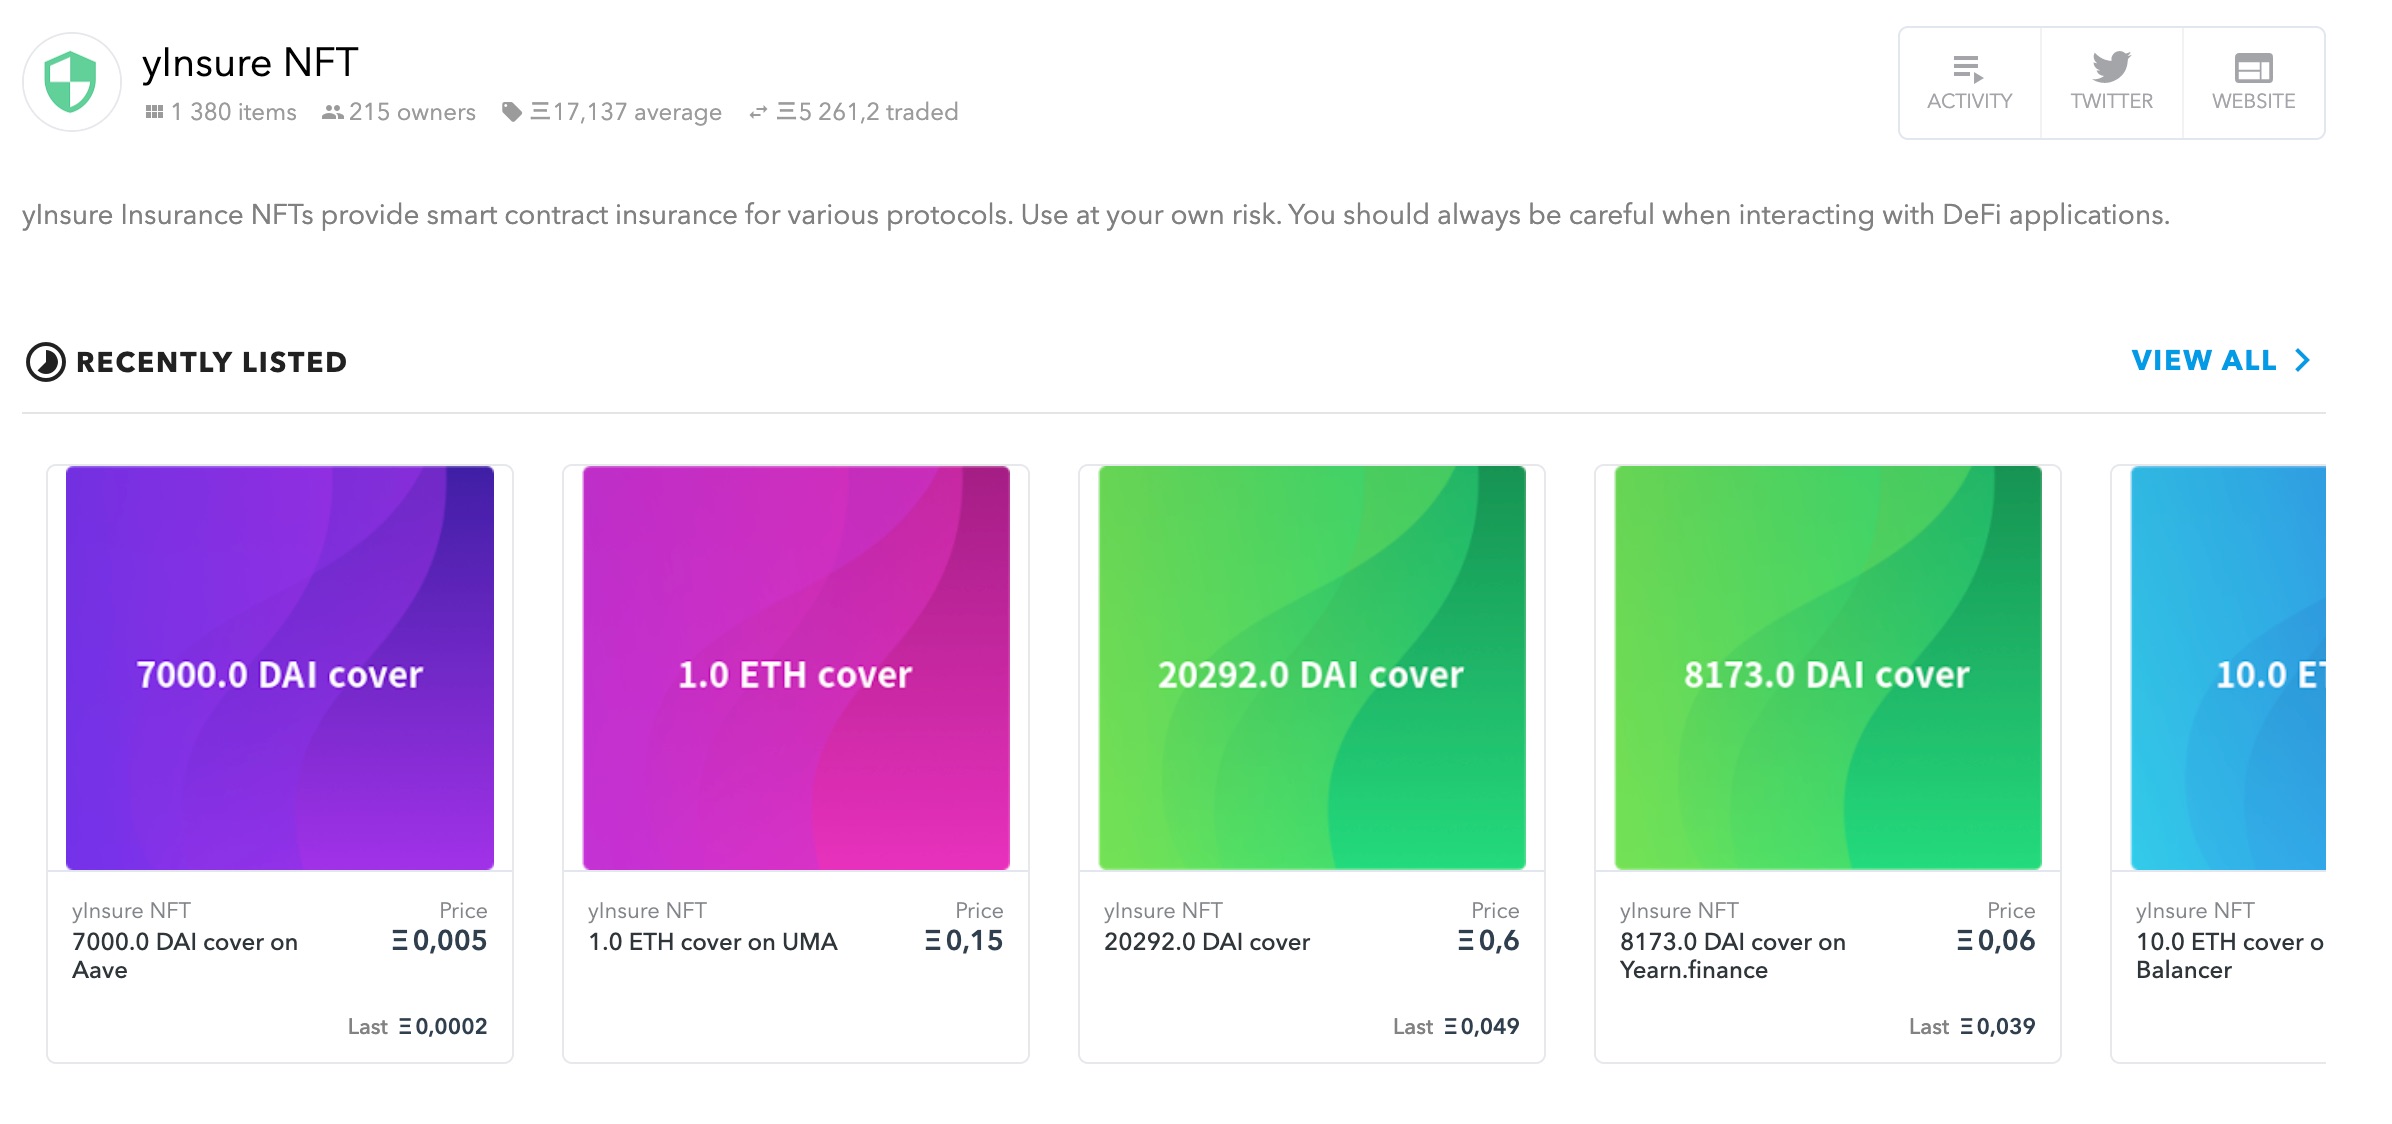Click the average price tag icon

coord(511,112)
